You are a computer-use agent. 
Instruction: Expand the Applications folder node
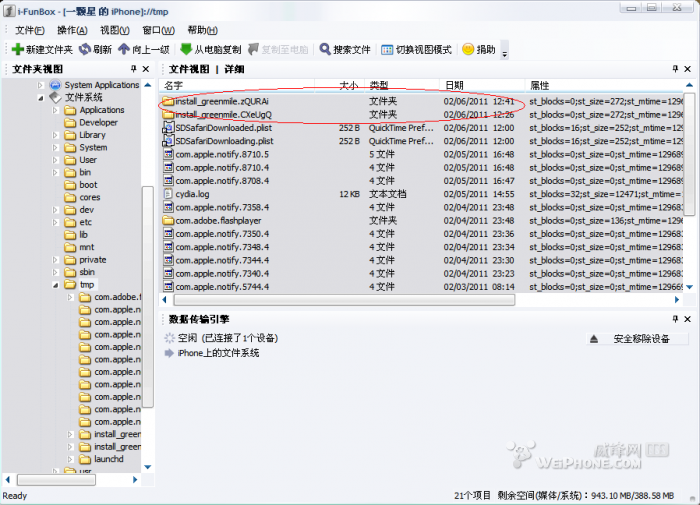55,110
